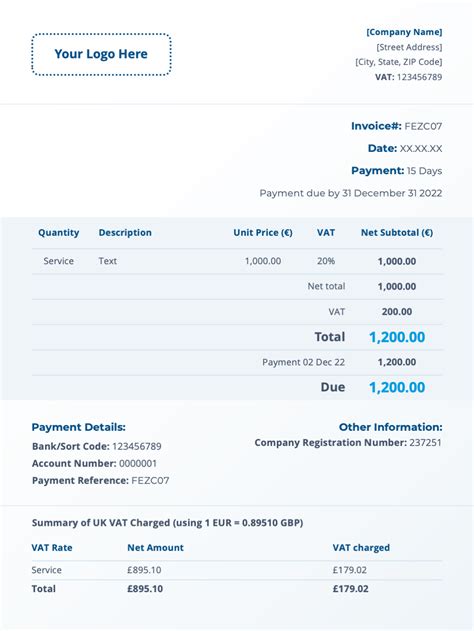Image resolution: width=474 pixels, height=631 pixels.
Task: Select the [Company Name] field
Action: tap(404, 32)
